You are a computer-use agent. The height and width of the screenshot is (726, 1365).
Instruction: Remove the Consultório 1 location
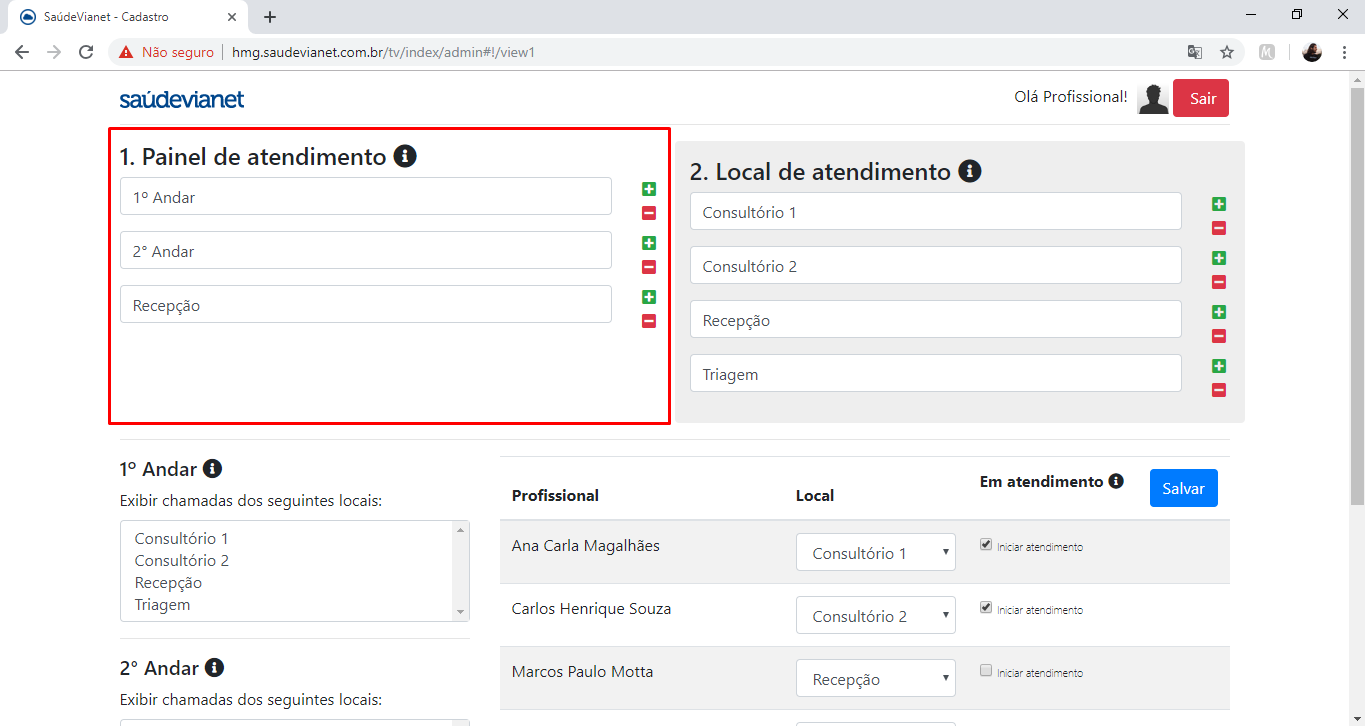point(1219,228)
